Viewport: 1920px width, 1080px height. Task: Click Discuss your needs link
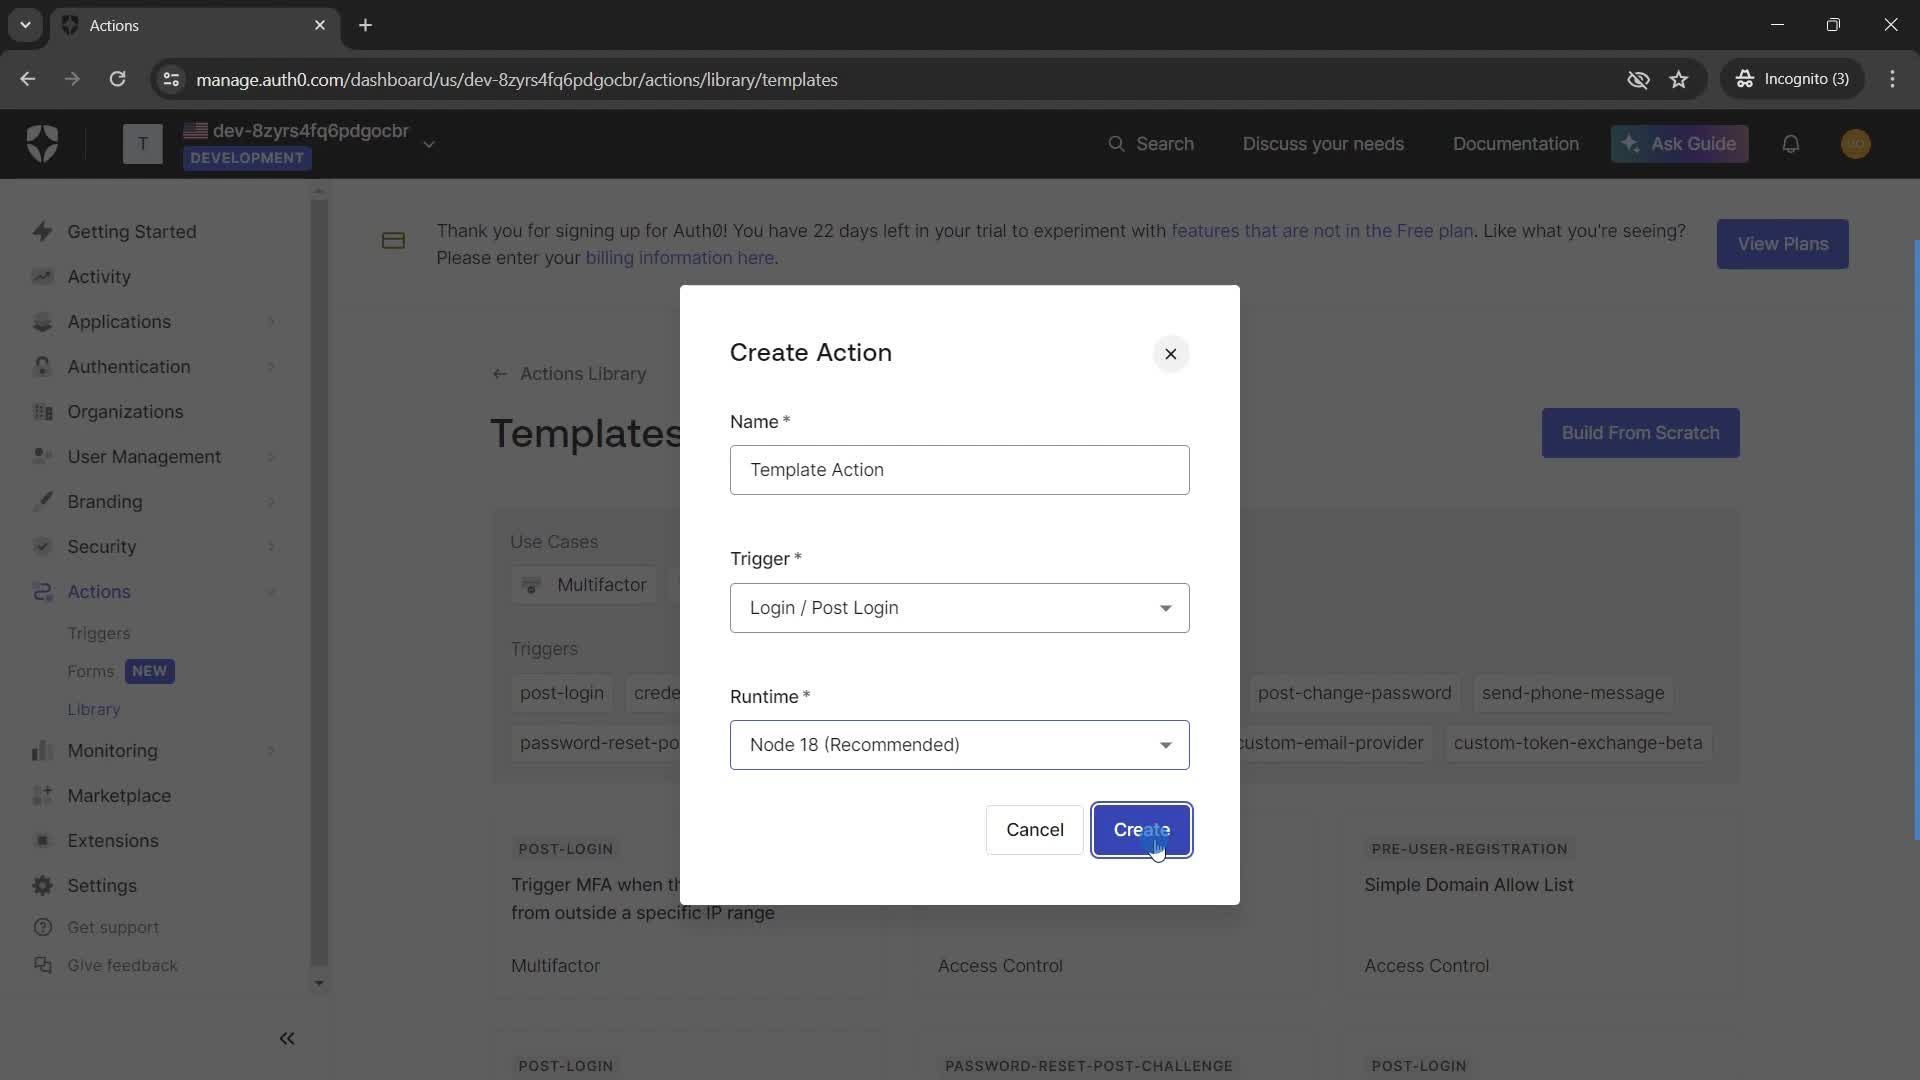click(1323, 144)
